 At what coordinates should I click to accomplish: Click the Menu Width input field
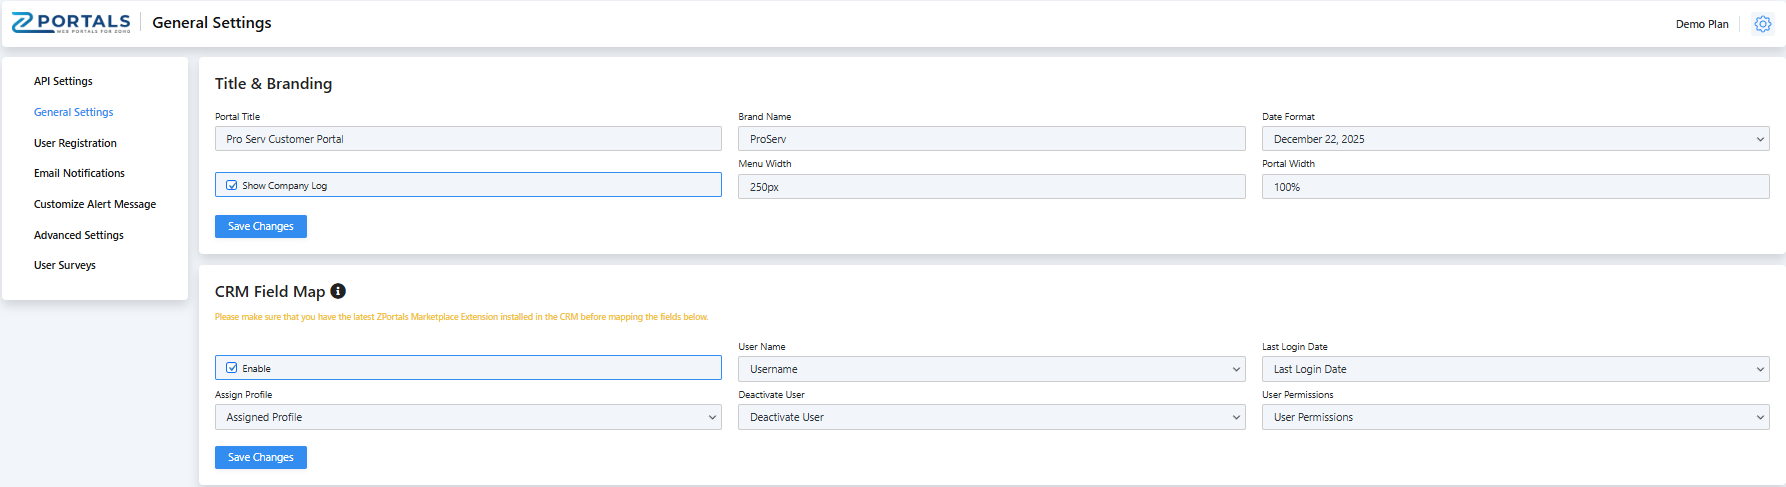point(991,187)
